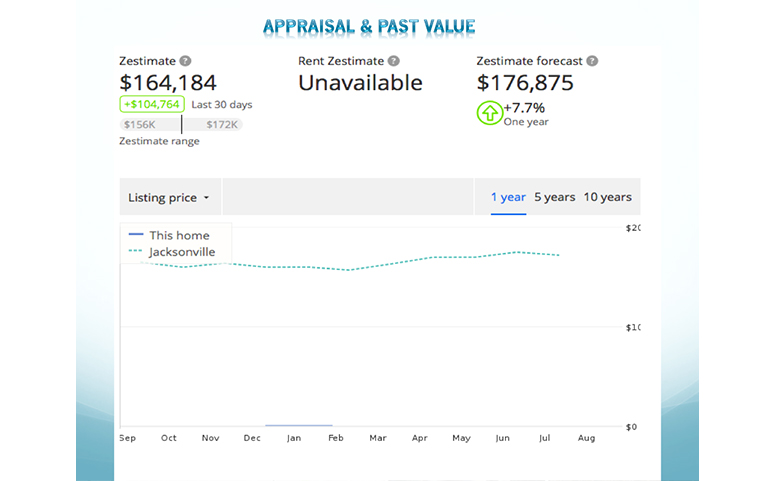770x481 pixels.
Task: Show the 10 years chart range
Action: tap(607, 197)
